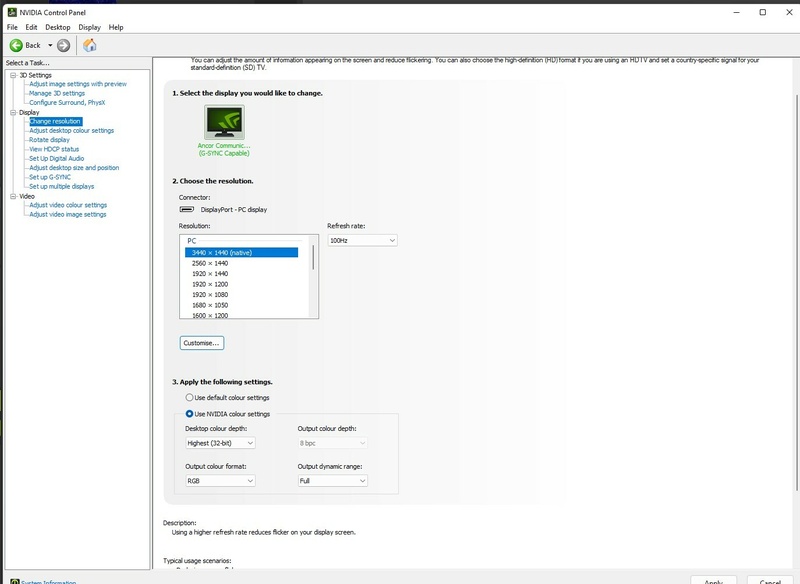Image resolution: width=800 pixels, height=584 pixels.
Task: Open Desktop colour depth dropdown
Action: pos(220,443)
